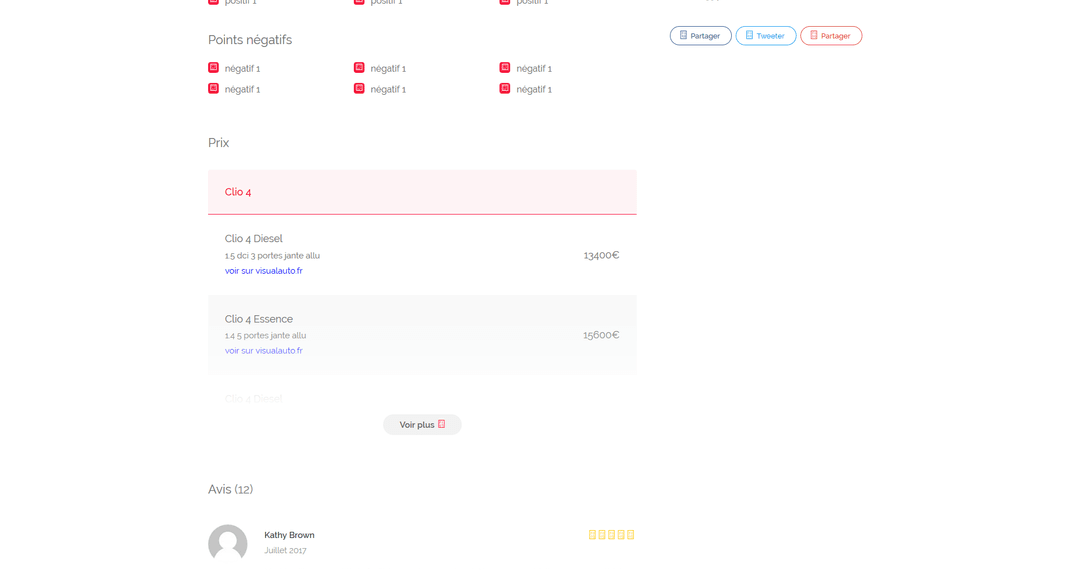This screenshot has height=570, width=1080.
Task: Click the blue-outlined Partager share button
Action: tap(700, 36)
